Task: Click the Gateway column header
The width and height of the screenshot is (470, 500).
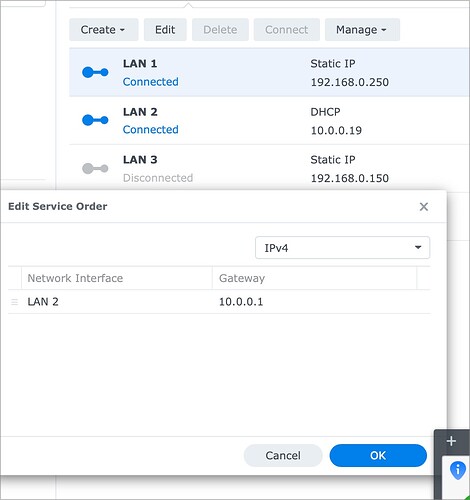Action: tap(314, 278)
